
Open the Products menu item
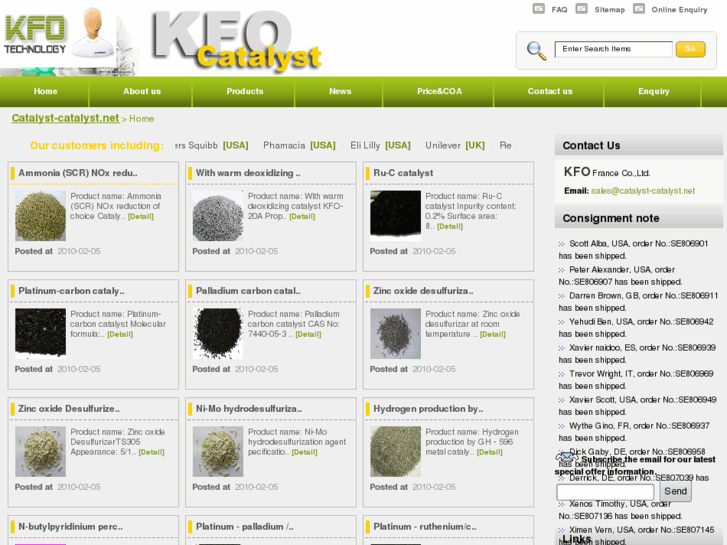[x=245, y=91]
